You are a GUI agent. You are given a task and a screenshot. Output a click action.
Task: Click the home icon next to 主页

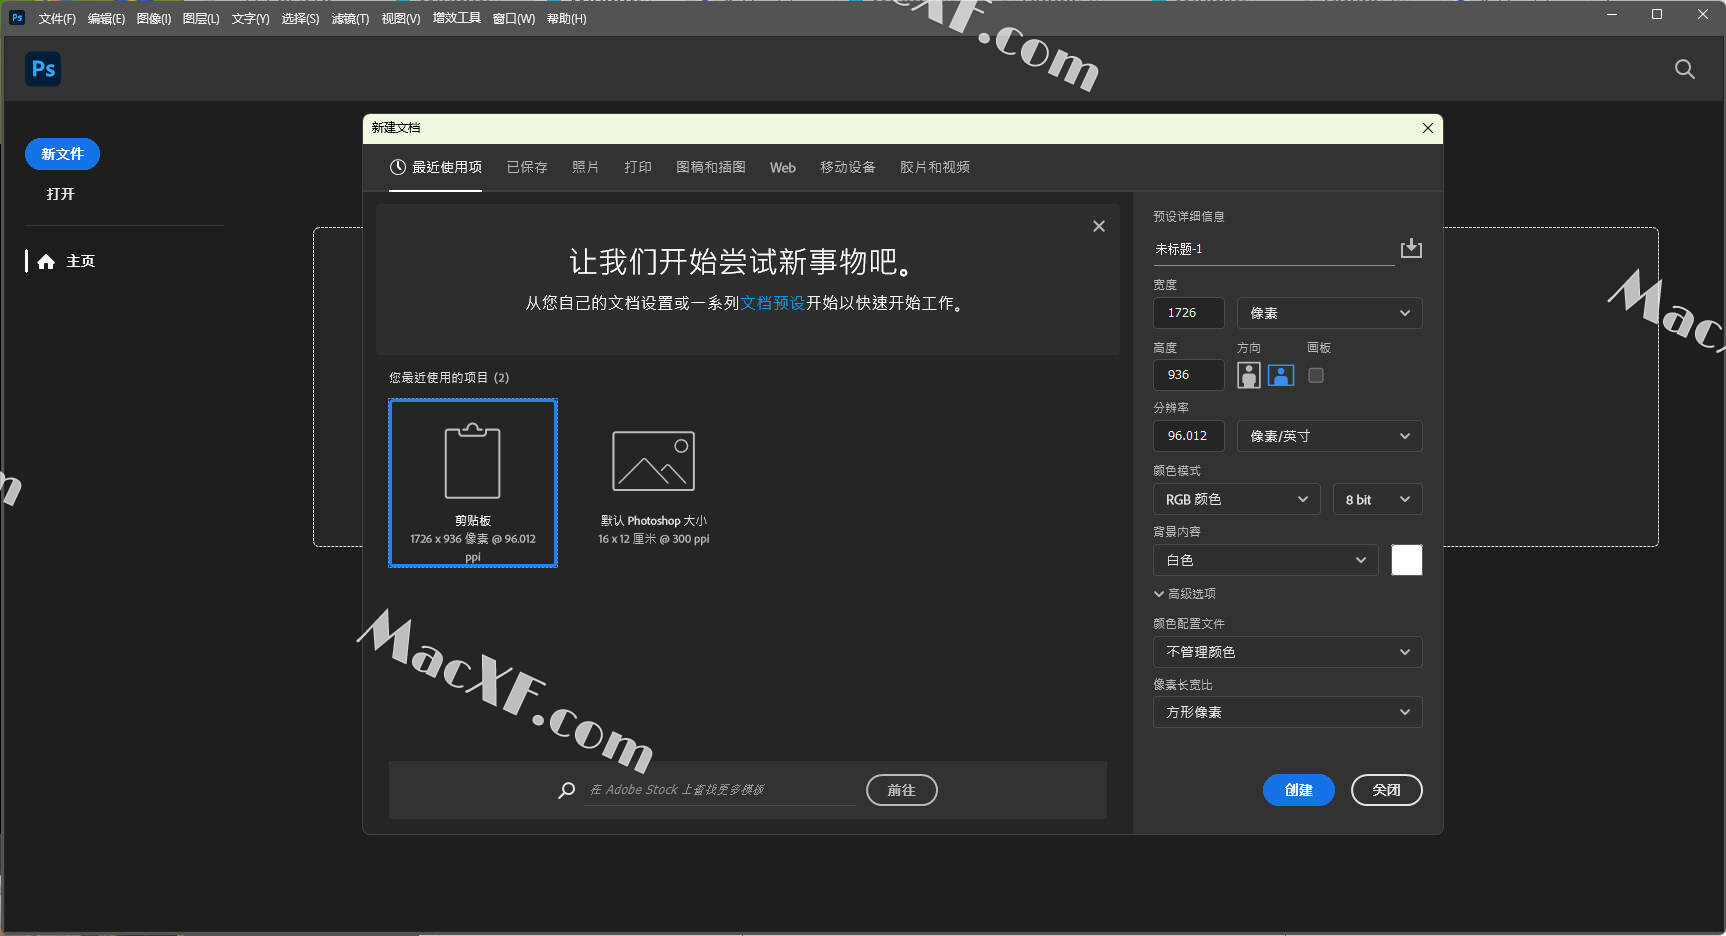(46, 262)
